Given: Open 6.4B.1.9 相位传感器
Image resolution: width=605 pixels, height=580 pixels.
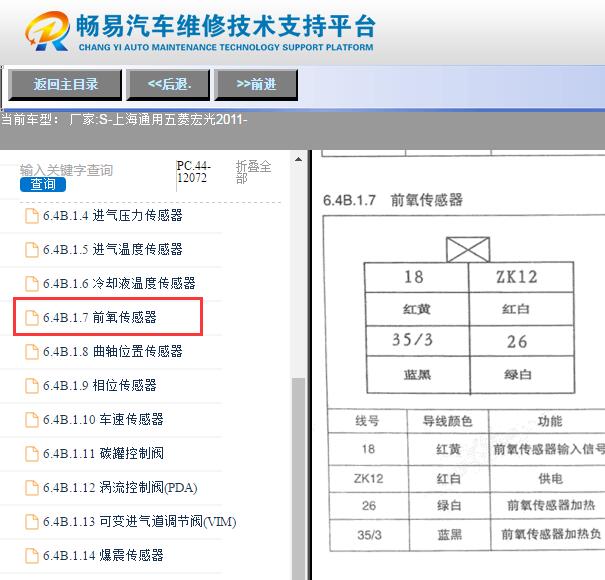Looking at the screenshot, I should [x=100, y=385].
